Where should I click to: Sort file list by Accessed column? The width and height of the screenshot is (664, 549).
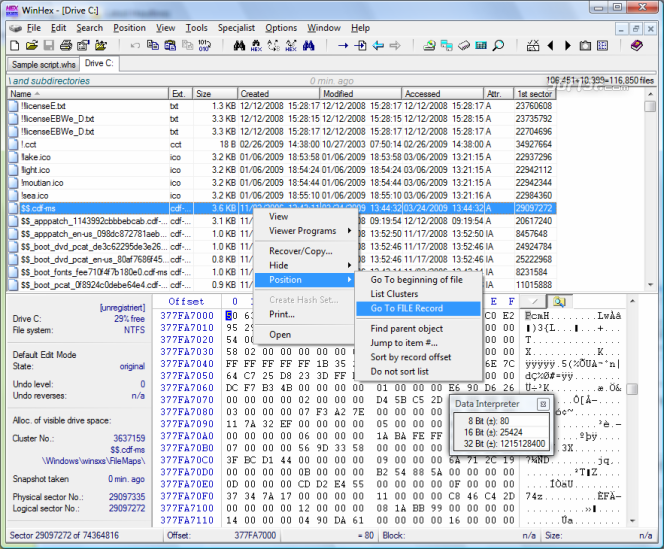click(x=443, y=94)
